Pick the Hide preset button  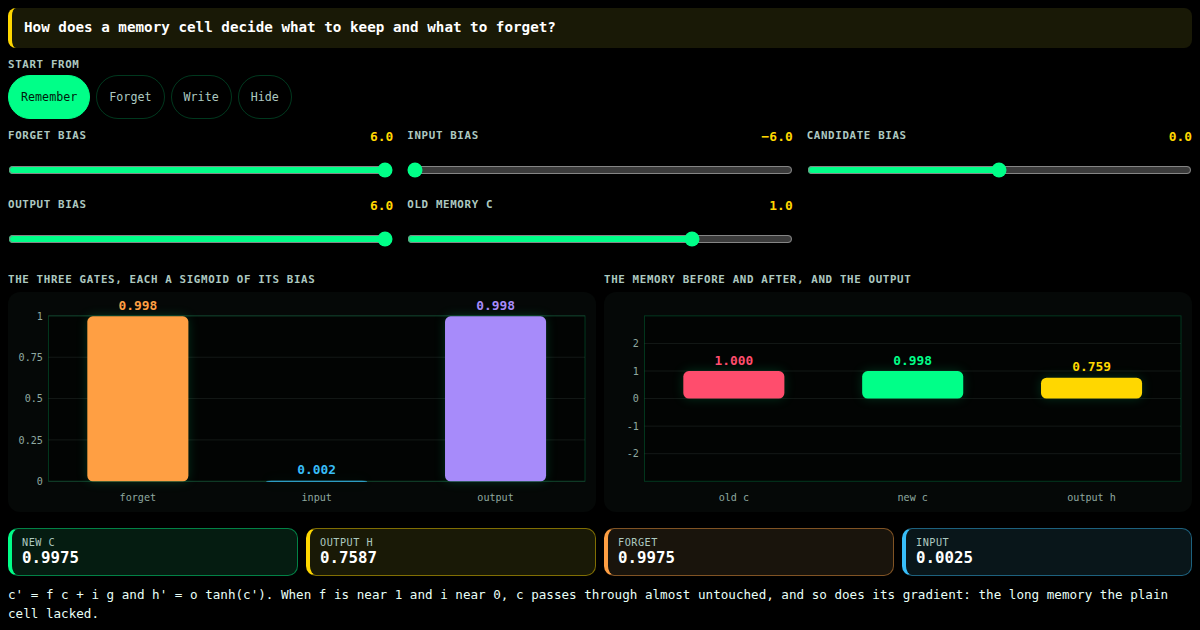point(265,97)
